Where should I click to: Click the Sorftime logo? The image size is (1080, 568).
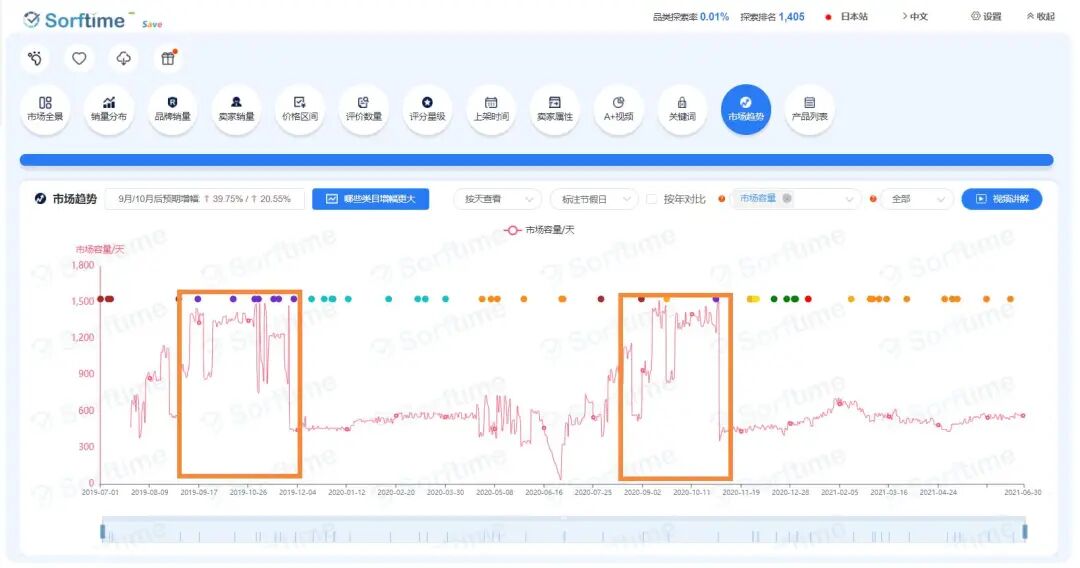(74, 20)
